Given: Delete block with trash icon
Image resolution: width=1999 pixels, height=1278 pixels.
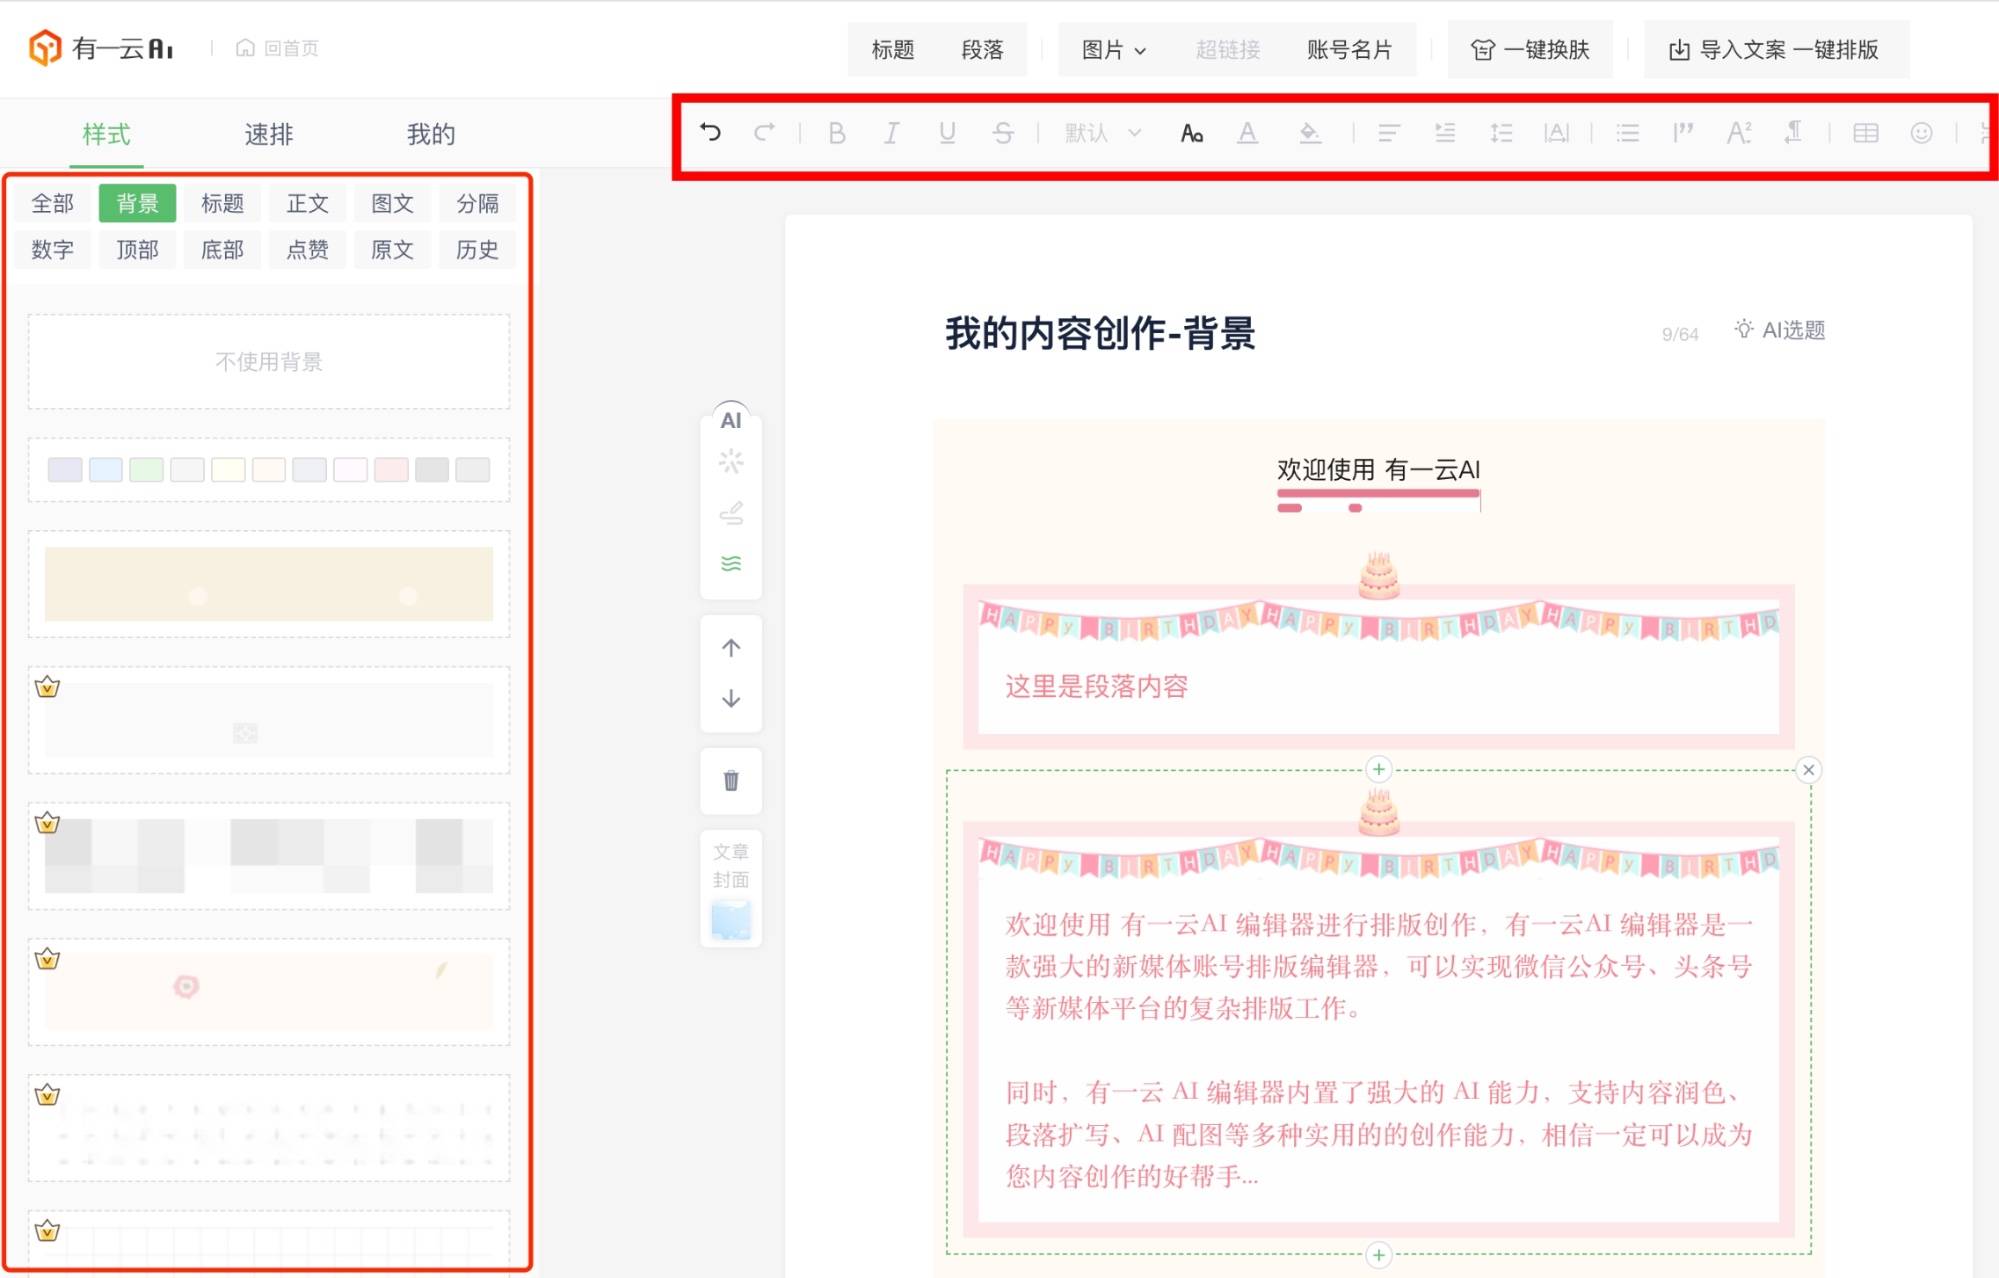Looking at the screenshot, I should click(731, 781).
